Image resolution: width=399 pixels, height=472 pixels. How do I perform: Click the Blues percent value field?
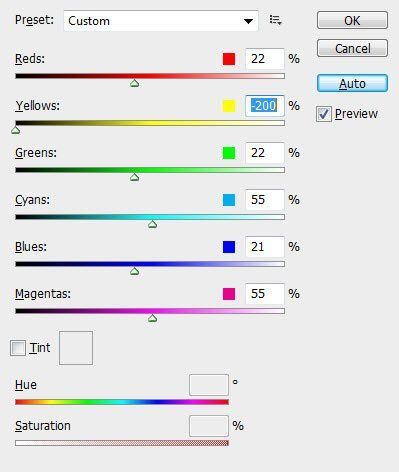click(265, 247)
